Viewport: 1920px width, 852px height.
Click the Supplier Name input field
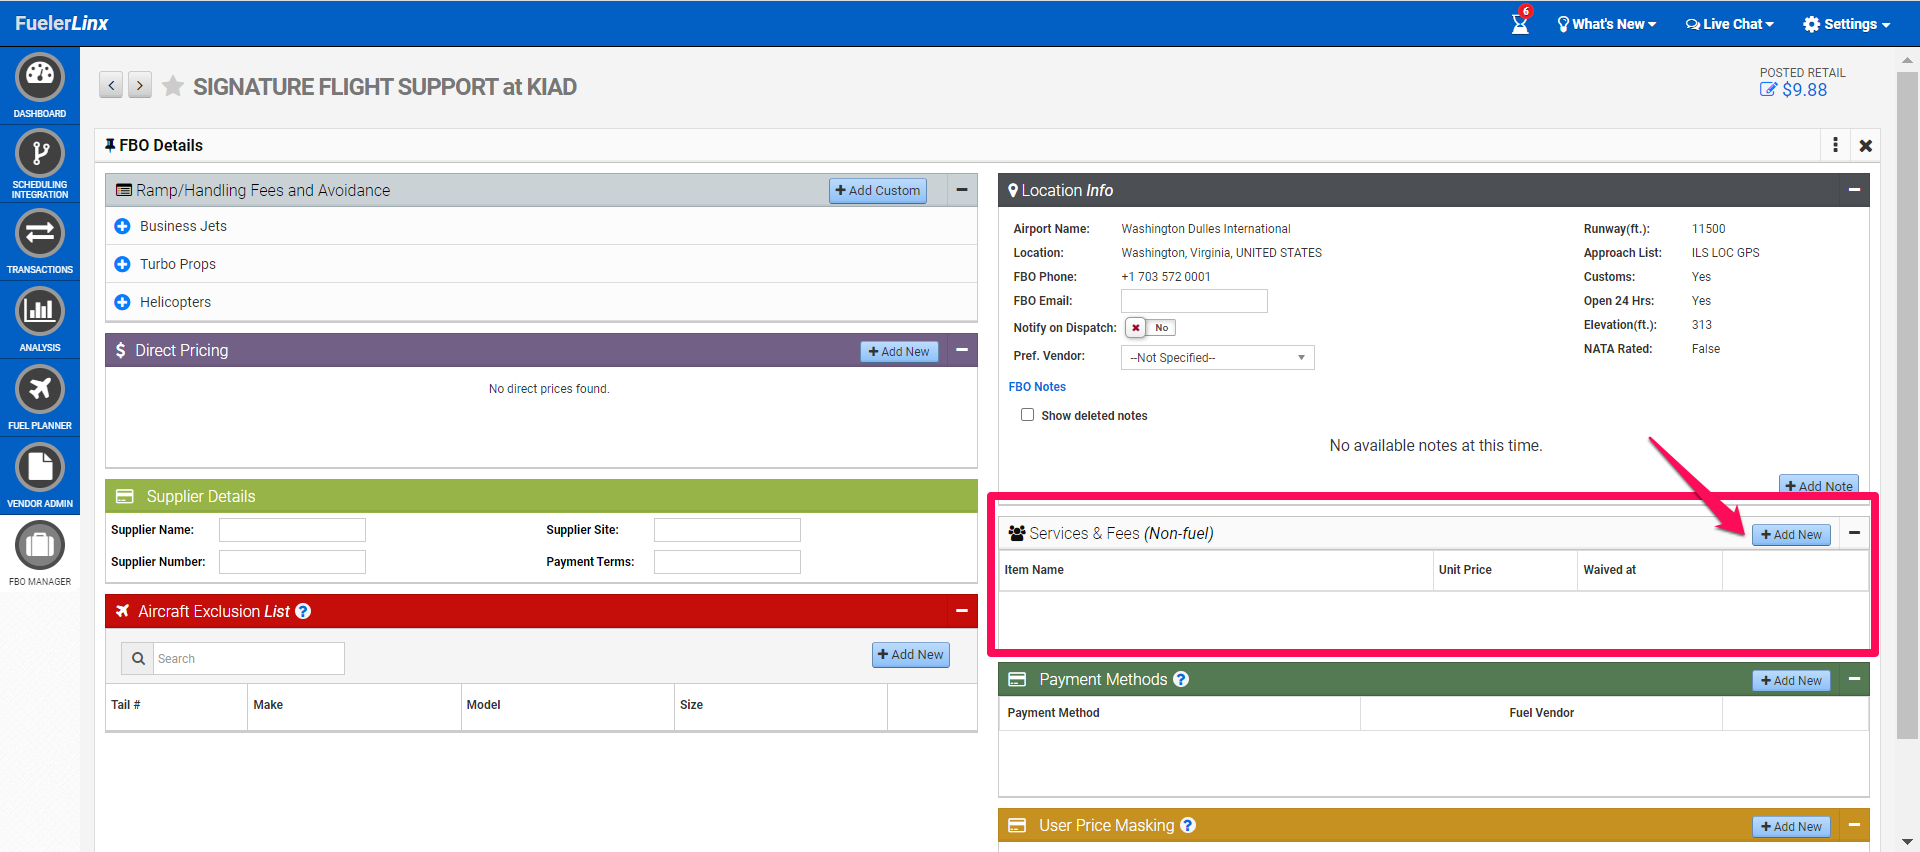tap(292, 530)
